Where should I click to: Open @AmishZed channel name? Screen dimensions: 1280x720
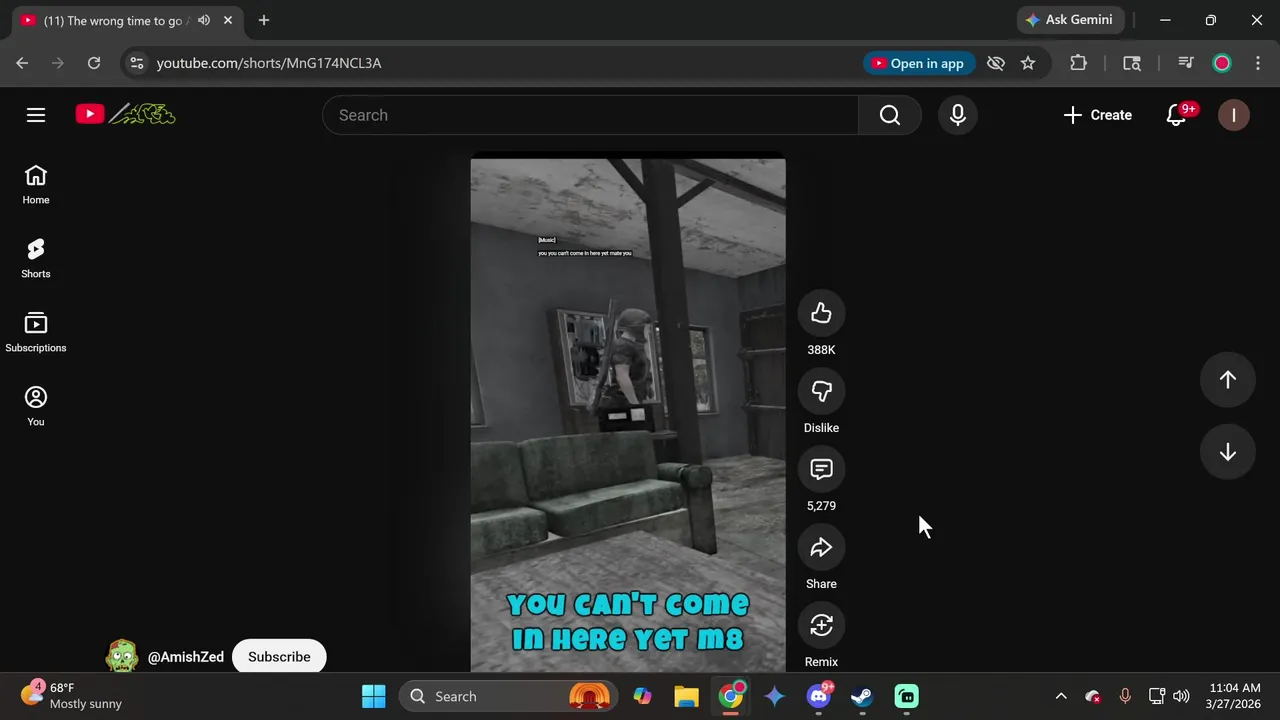186,657
